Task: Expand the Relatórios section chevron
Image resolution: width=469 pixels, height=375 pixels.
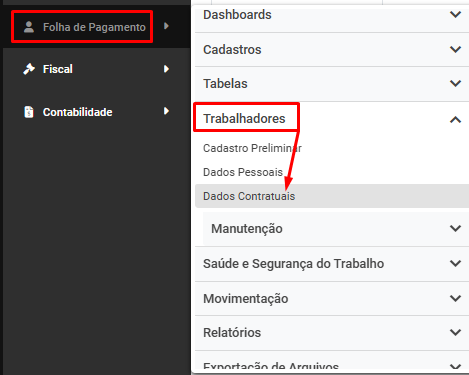Action: click(x=455, y=332)
